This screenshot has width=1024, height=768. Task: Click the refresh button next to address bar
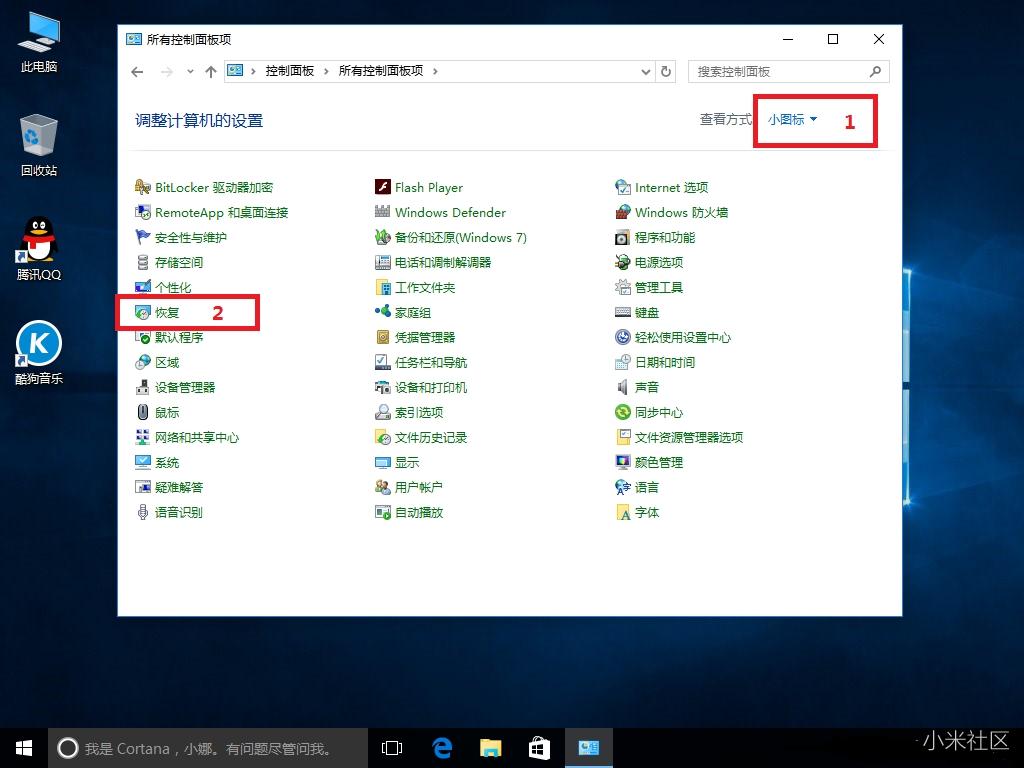[667, 71]
